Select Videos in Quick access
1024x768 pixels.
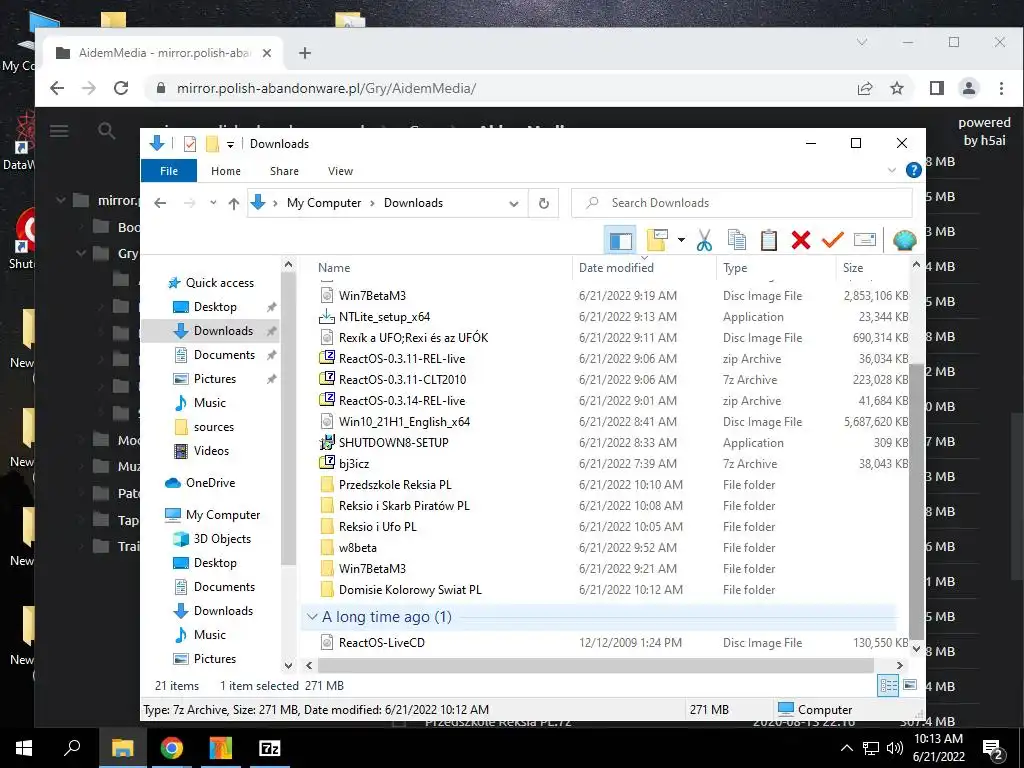click(x=211, y=451)
